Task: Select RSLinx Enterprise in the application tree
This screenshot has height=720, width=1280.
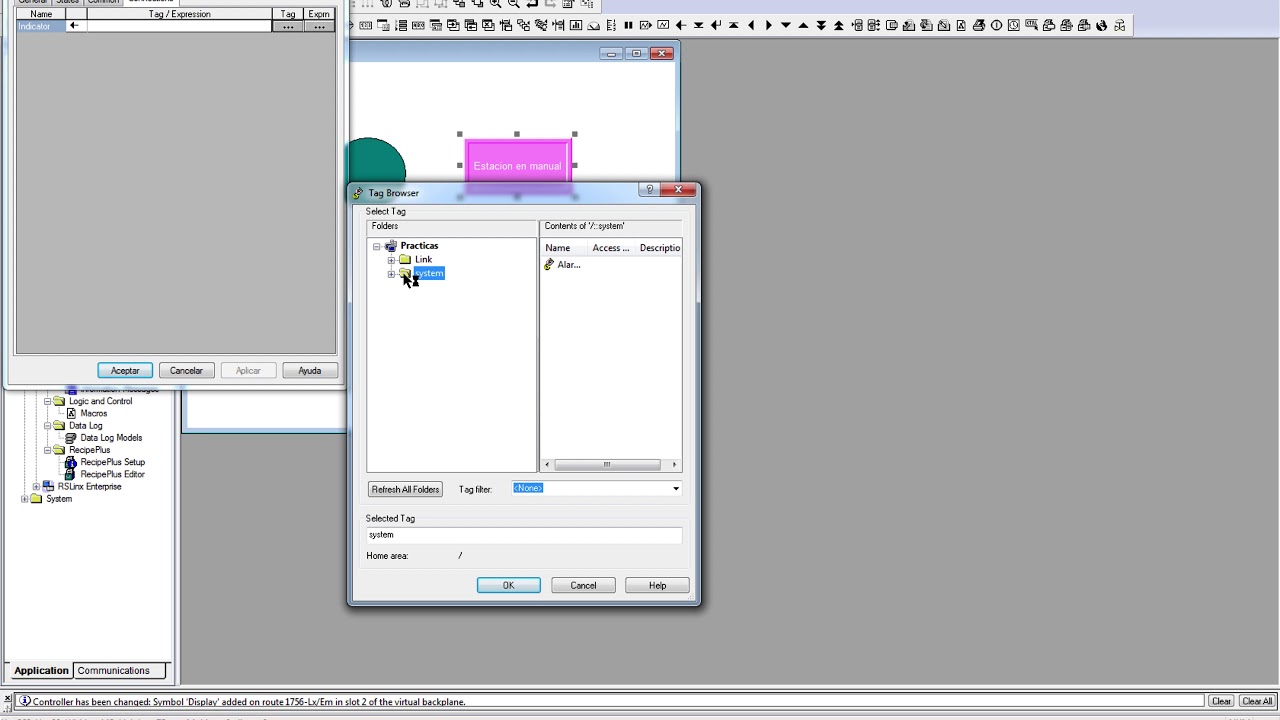Action: [89, 487]
